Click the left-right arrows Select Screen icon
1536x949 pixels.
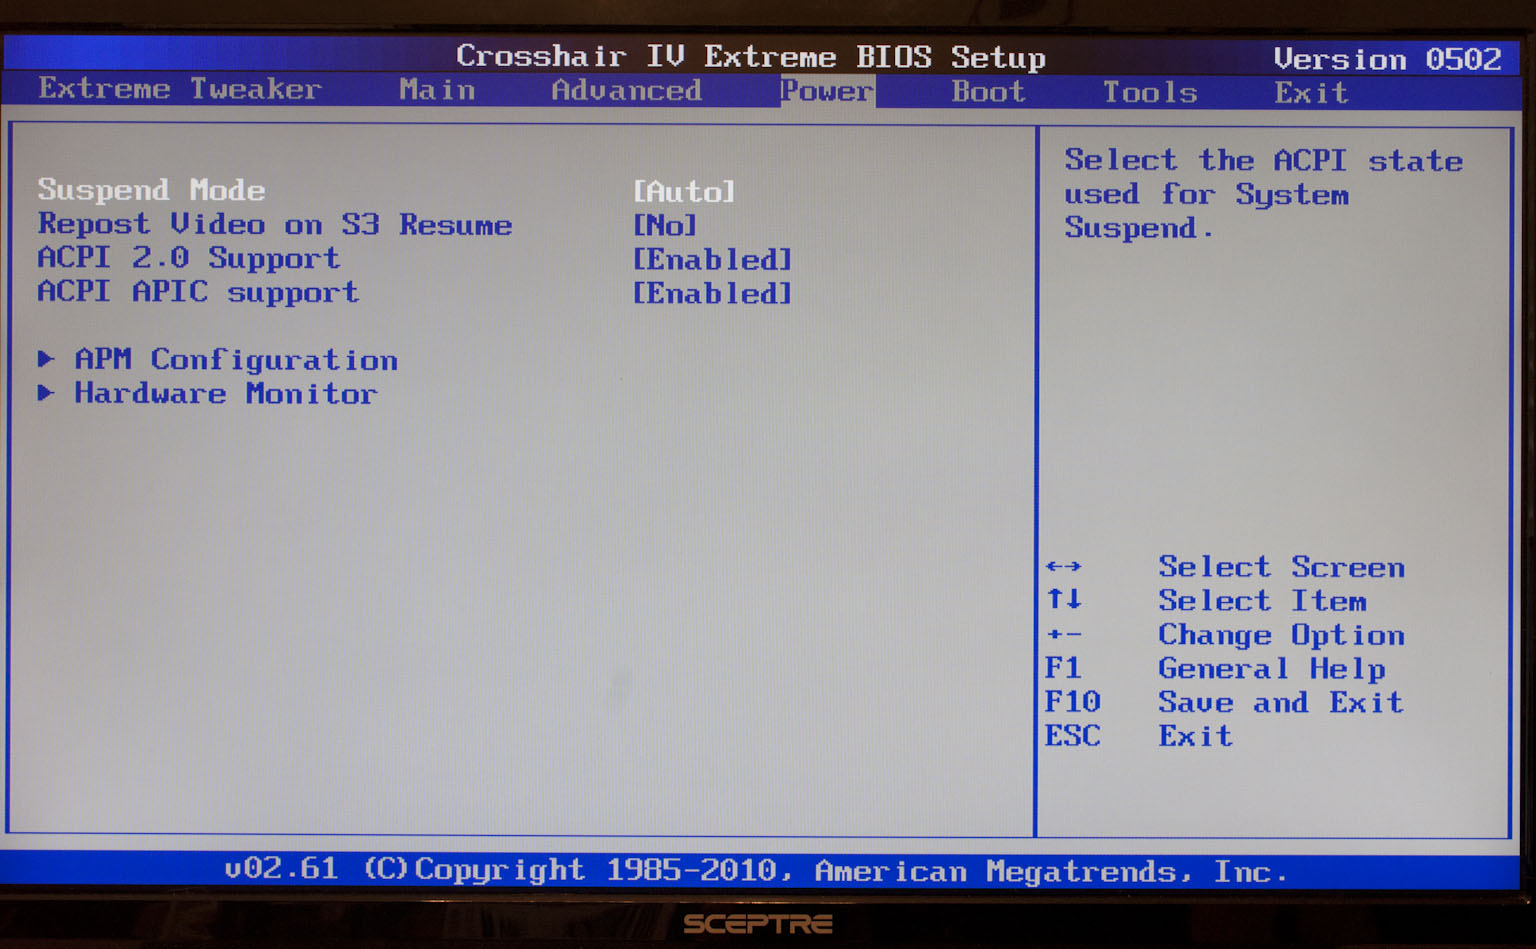coord(1063,567)
